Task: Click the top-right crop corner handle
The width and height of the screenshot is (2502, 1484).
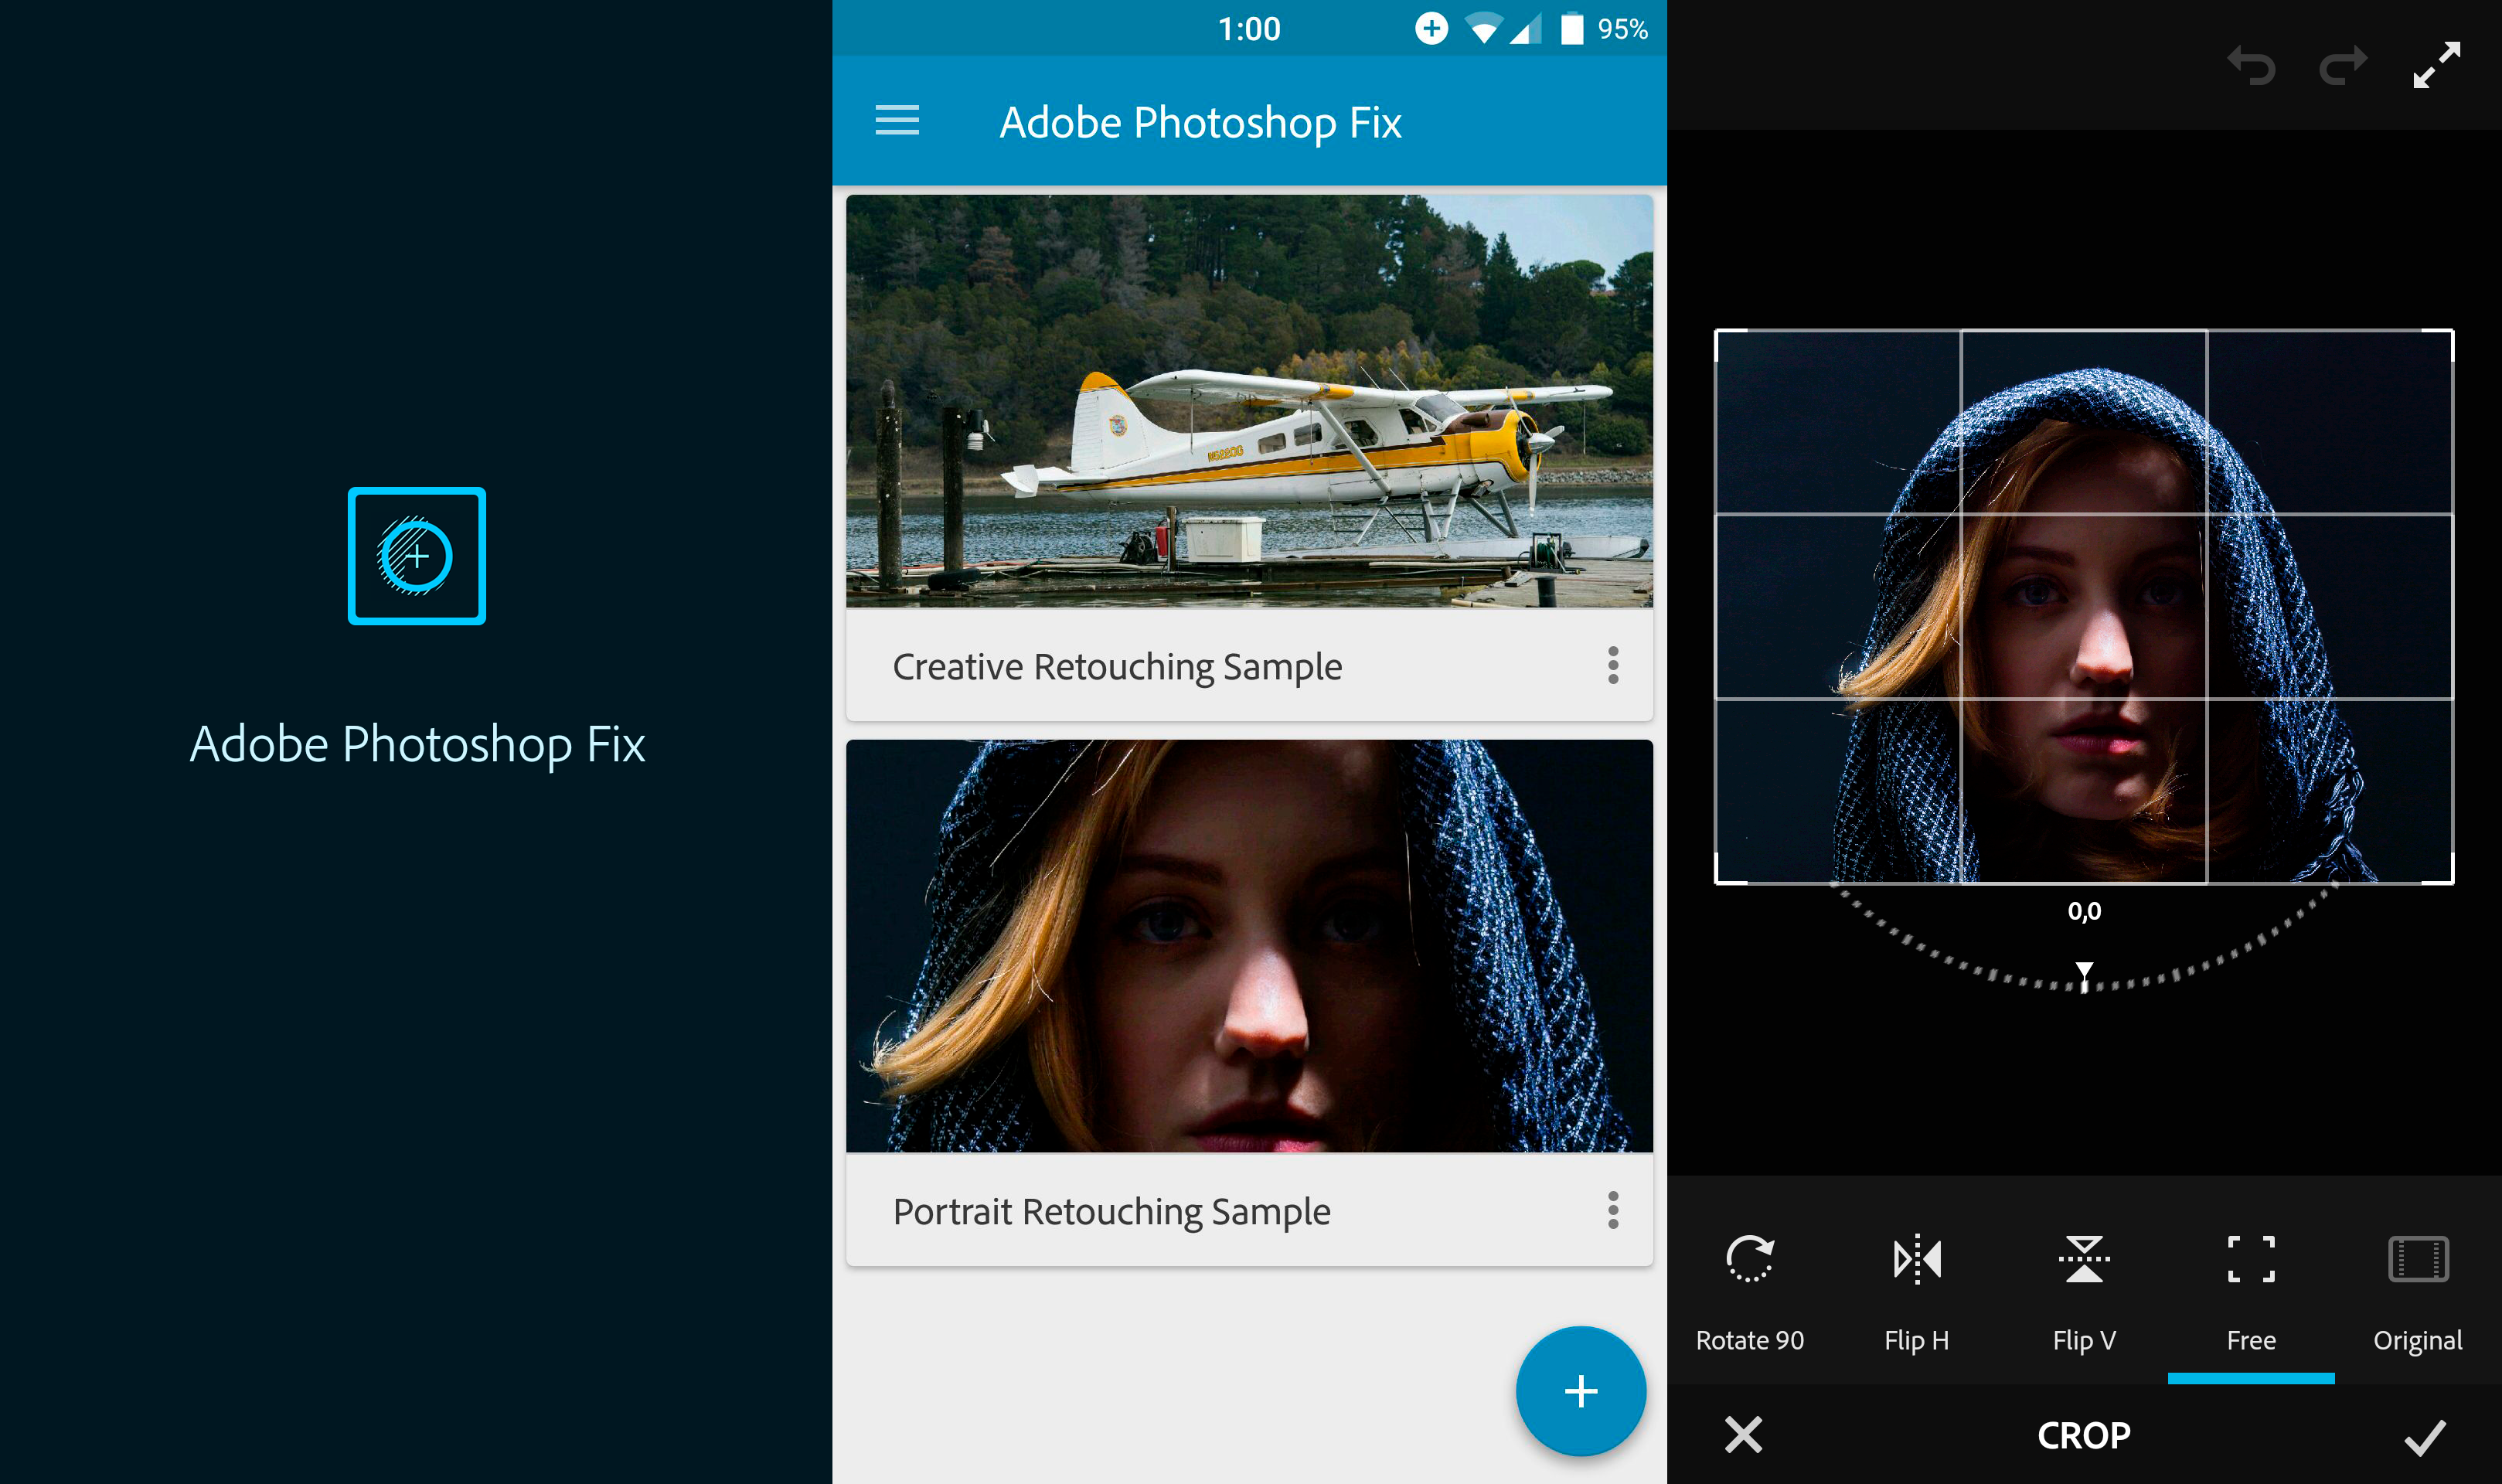Action: (2450, 333)
